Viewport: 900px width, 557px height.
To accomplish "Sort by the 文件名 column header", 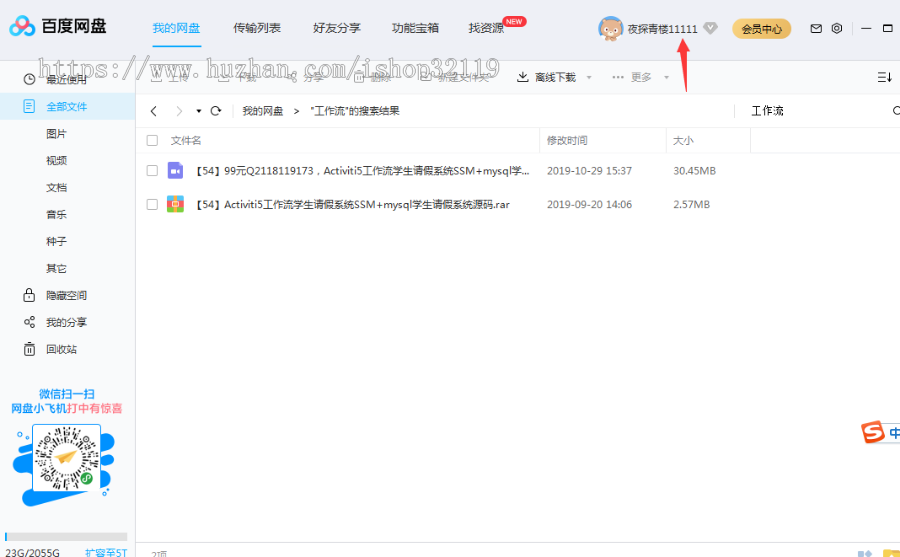I will 185,140.
